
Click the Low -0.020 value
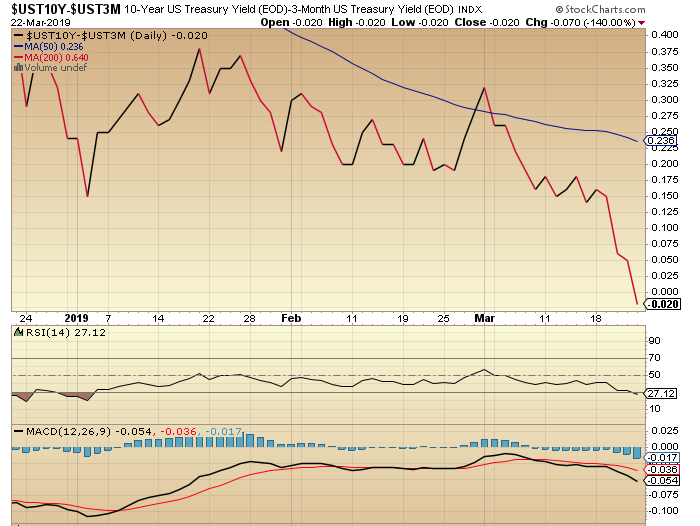[x=420, y=22]
